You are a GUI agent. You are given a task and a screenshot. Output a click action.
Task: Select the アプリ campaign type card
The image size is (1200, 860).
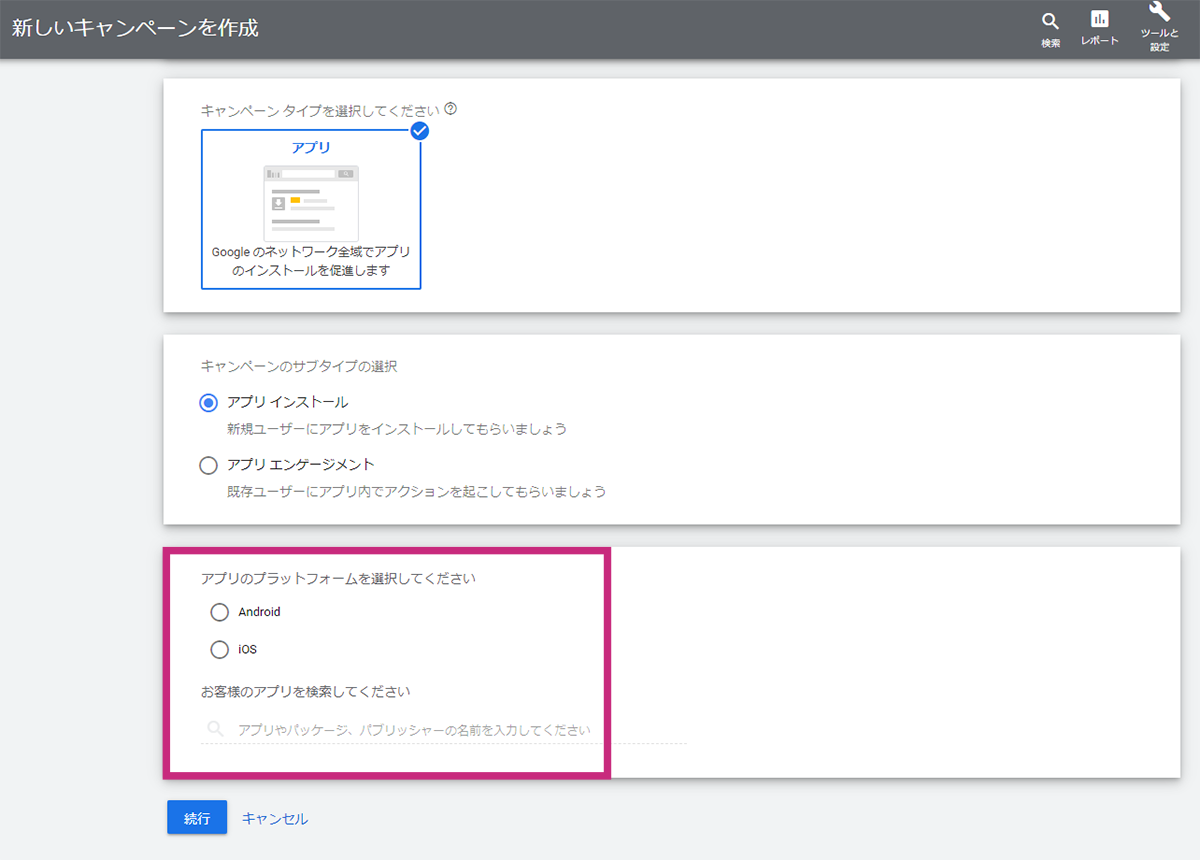(311, 208)
